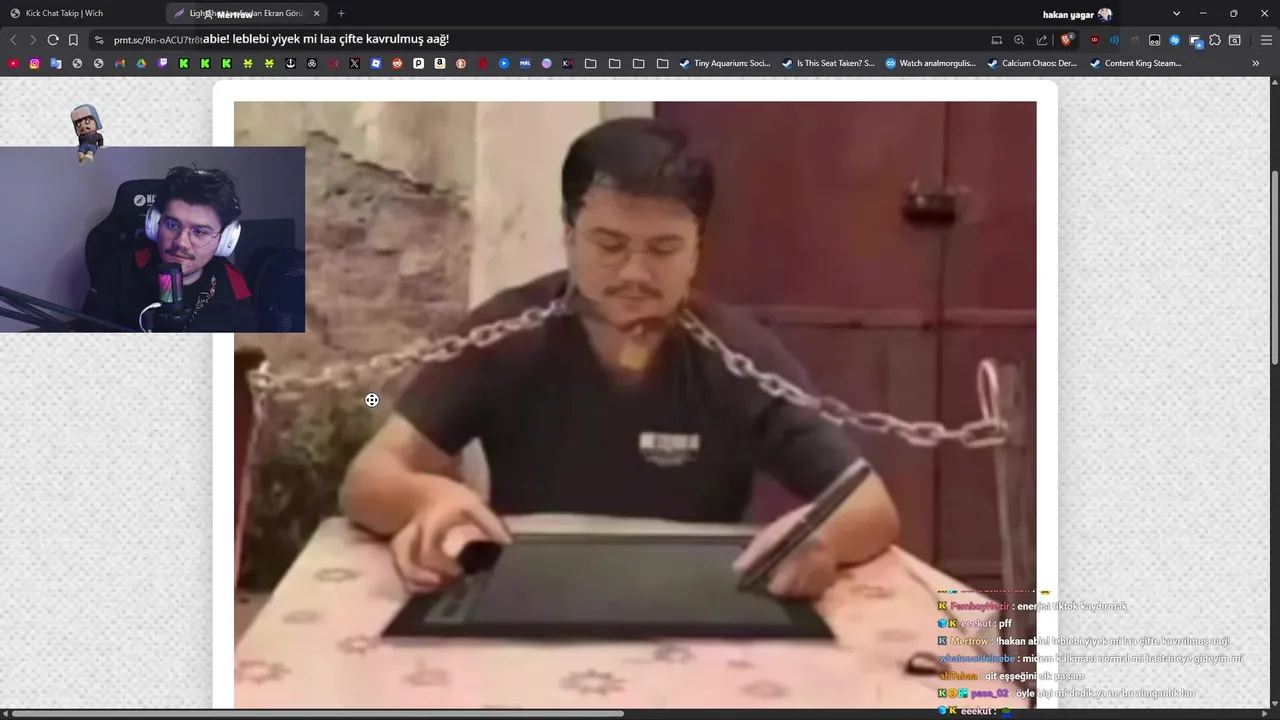1280x720 pixels.
Task: Reload the current page
Action: [53, 40]
